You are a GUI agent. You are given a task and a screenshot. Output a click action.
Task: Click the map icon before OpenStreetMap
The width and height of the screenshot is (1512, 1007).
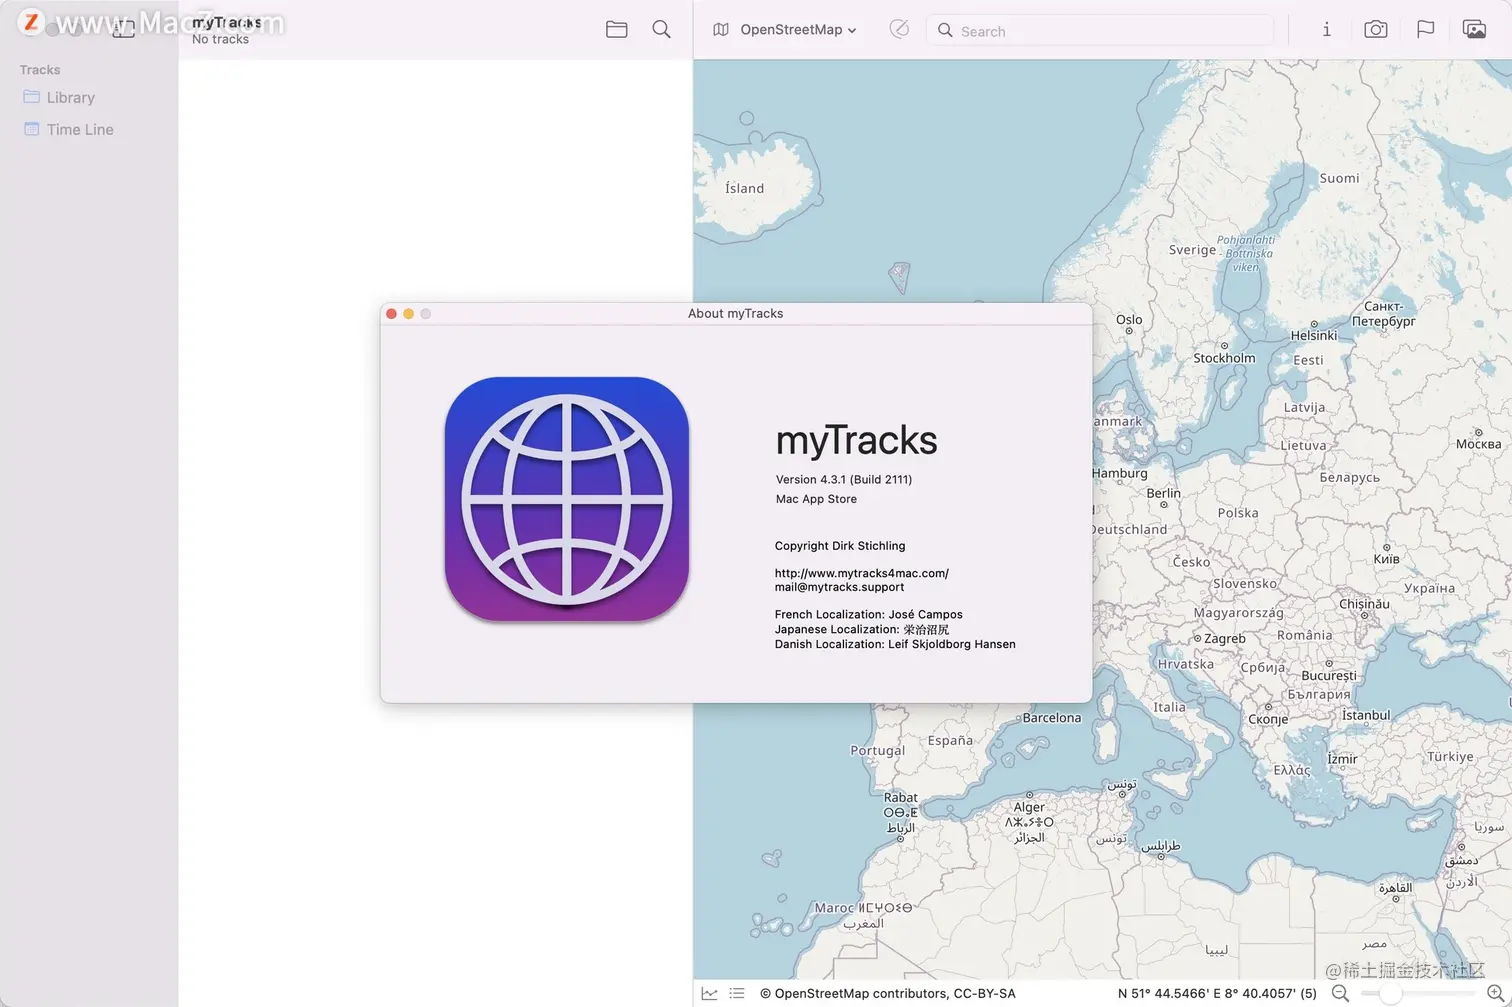point(721,30)
